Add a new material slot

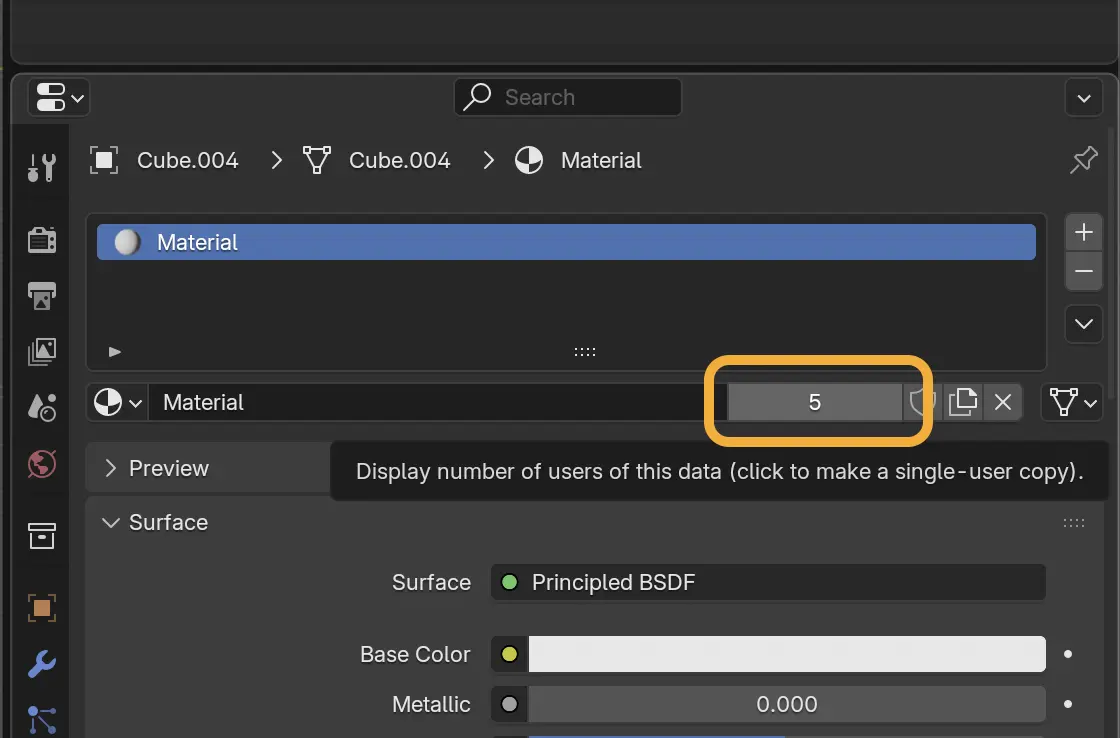1084,232
